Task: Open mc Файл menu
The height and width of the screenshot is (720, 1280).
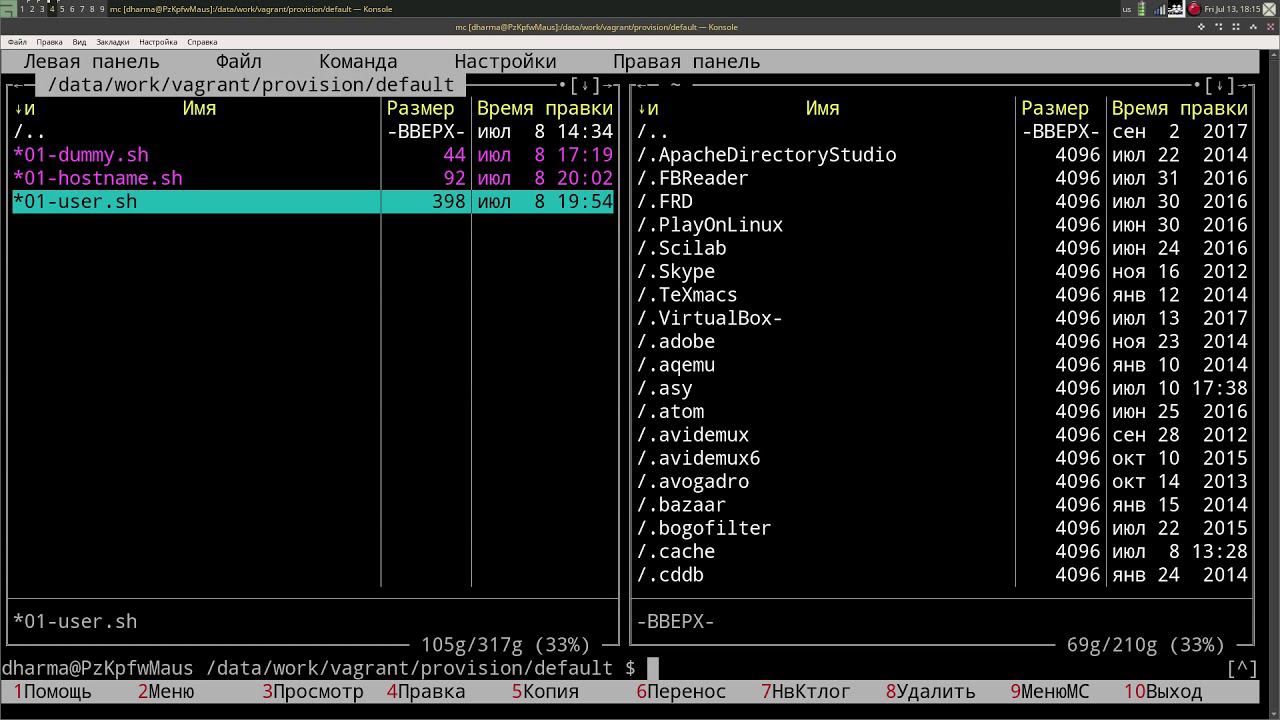Action: pos(238,62)
